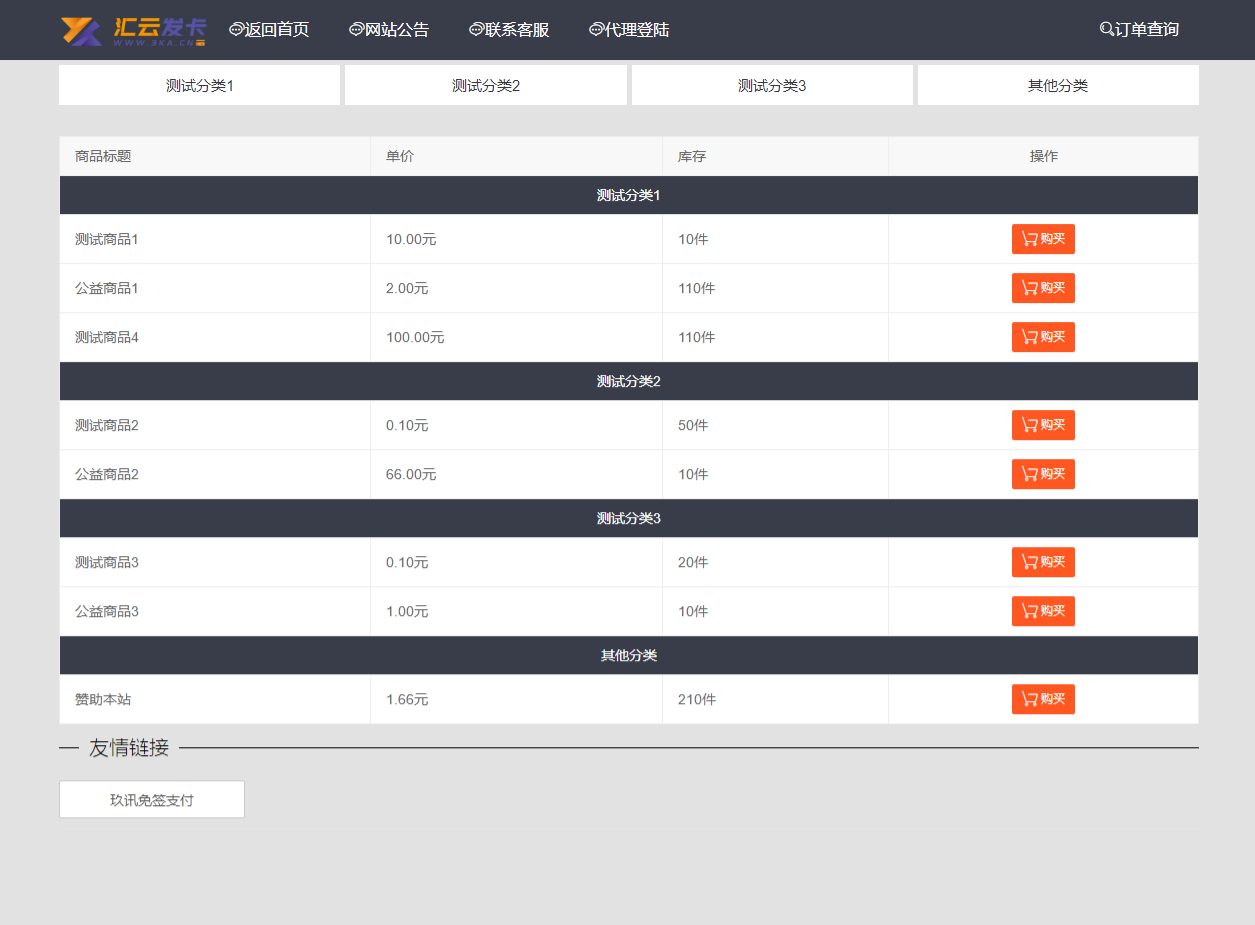Click the cart icon for 测试商品1
The image size is (1255, 925).
point(1029,240)
